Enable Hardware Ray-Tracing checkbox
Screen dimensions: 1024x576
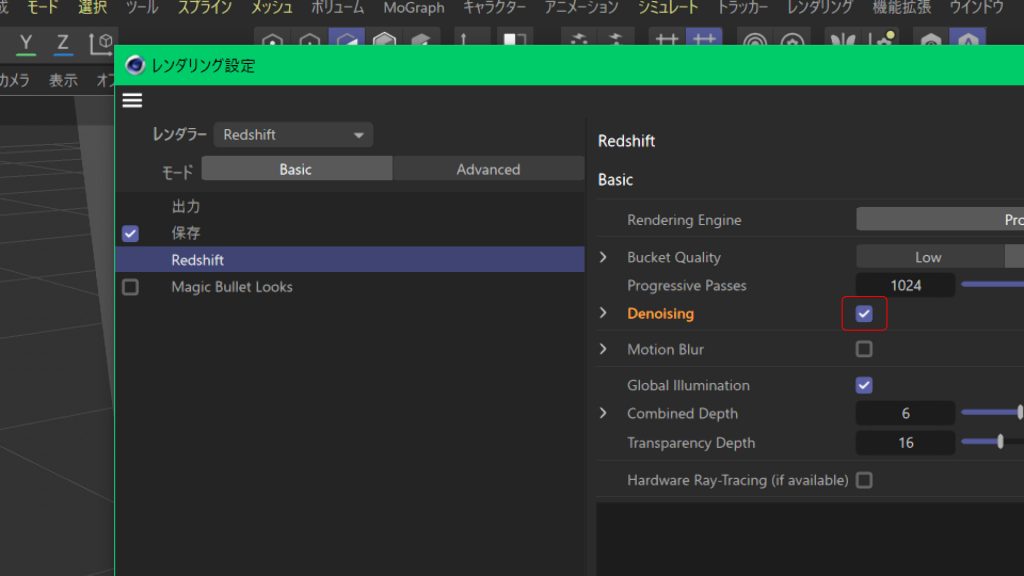(x=864, y=480)
